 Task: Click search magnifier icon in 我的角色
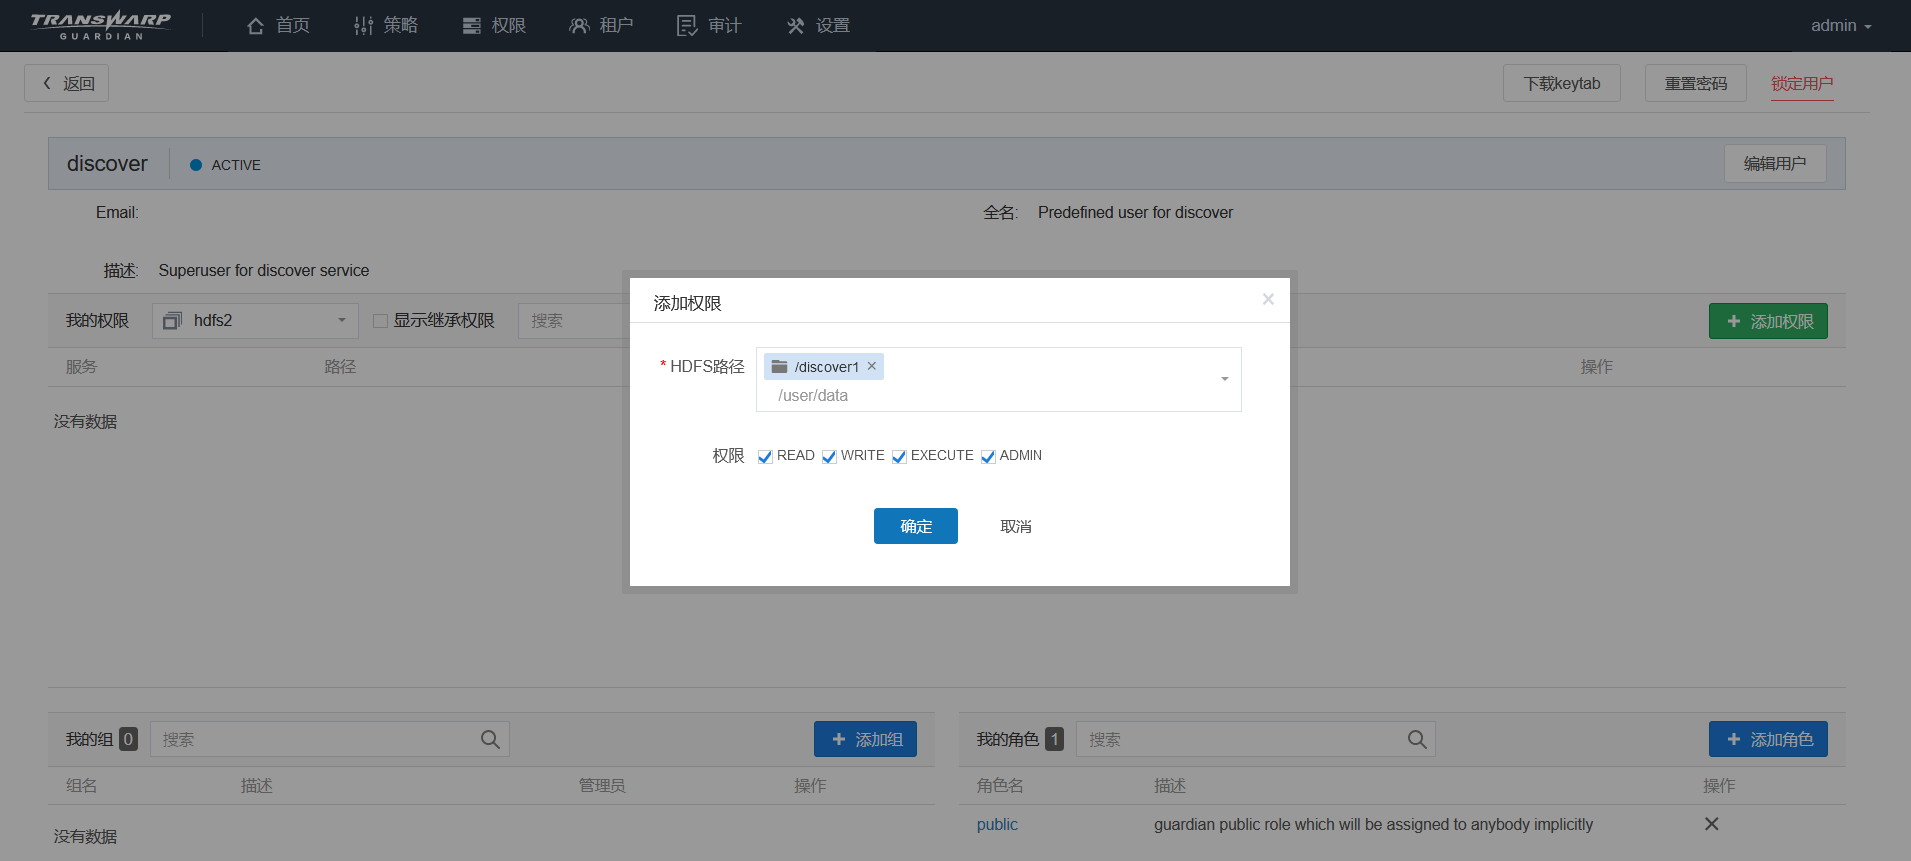pyautogui.click(x=1417, y=739)
